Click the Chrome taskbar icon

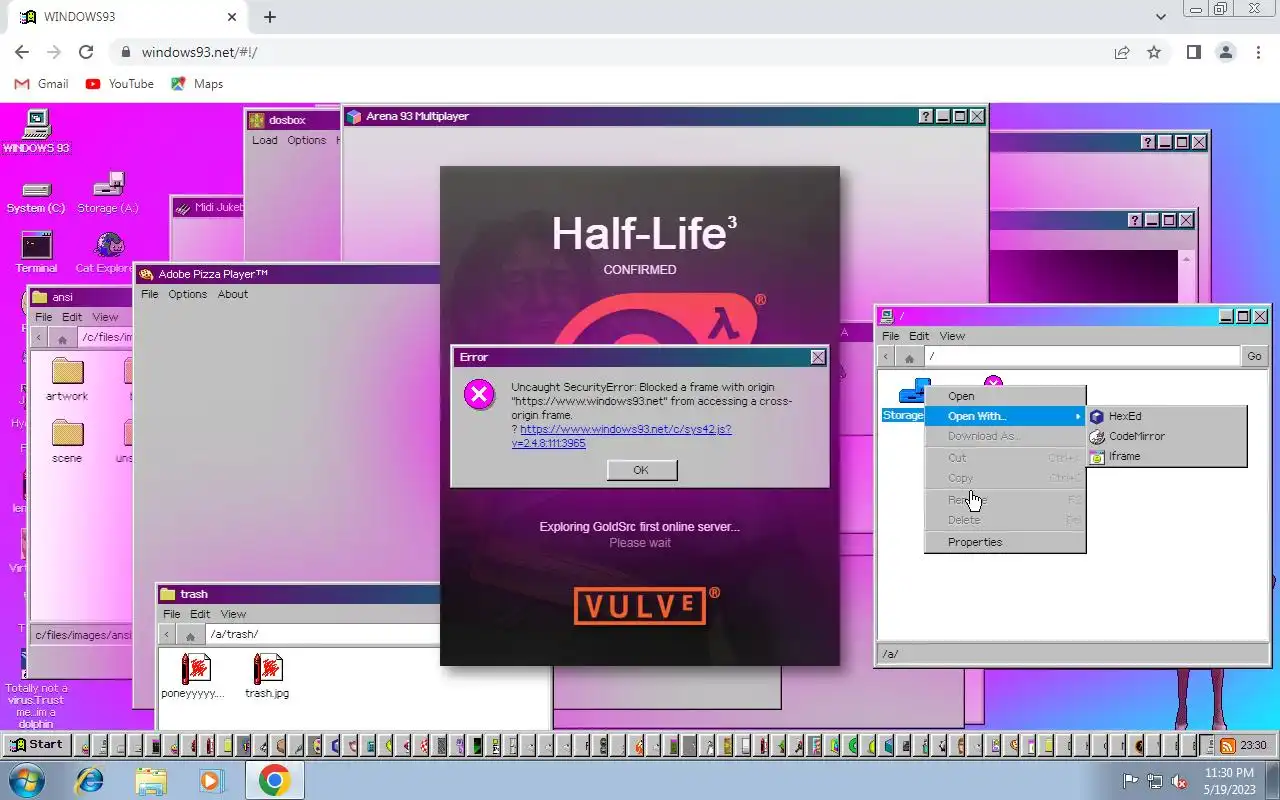274,780
